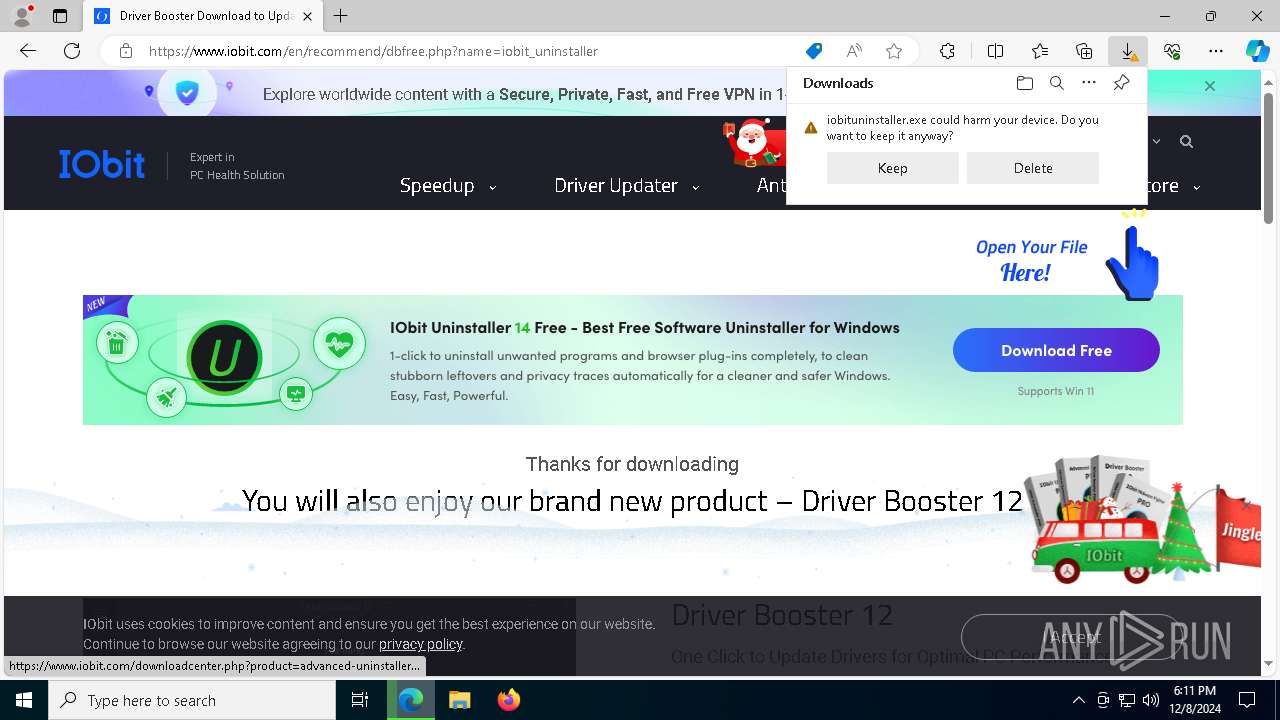Open a new browser tab
This screenshot has height=720, width=1280.
pos(341,16)
